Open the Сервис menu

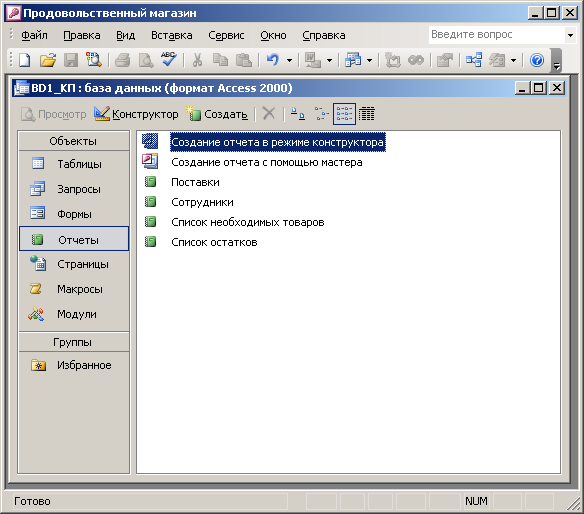(x=226, y=35)
